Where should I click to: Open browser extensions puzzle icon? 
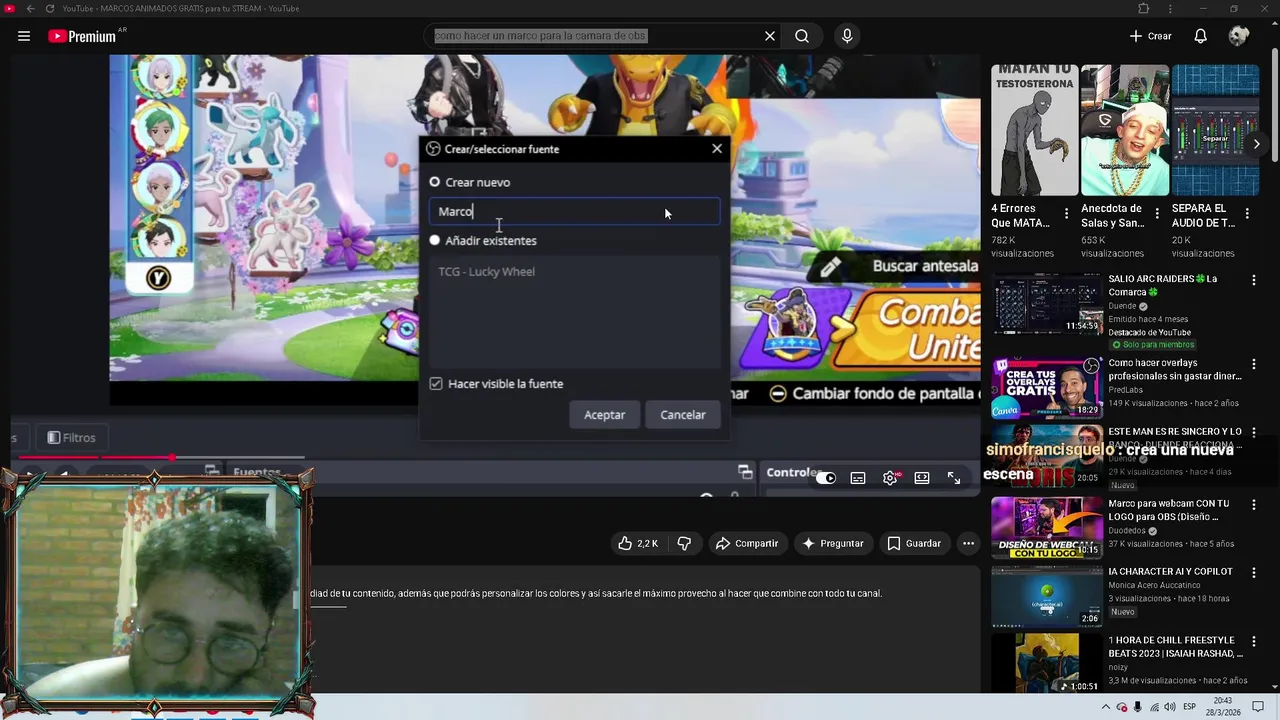click(x=1144, y=9)
